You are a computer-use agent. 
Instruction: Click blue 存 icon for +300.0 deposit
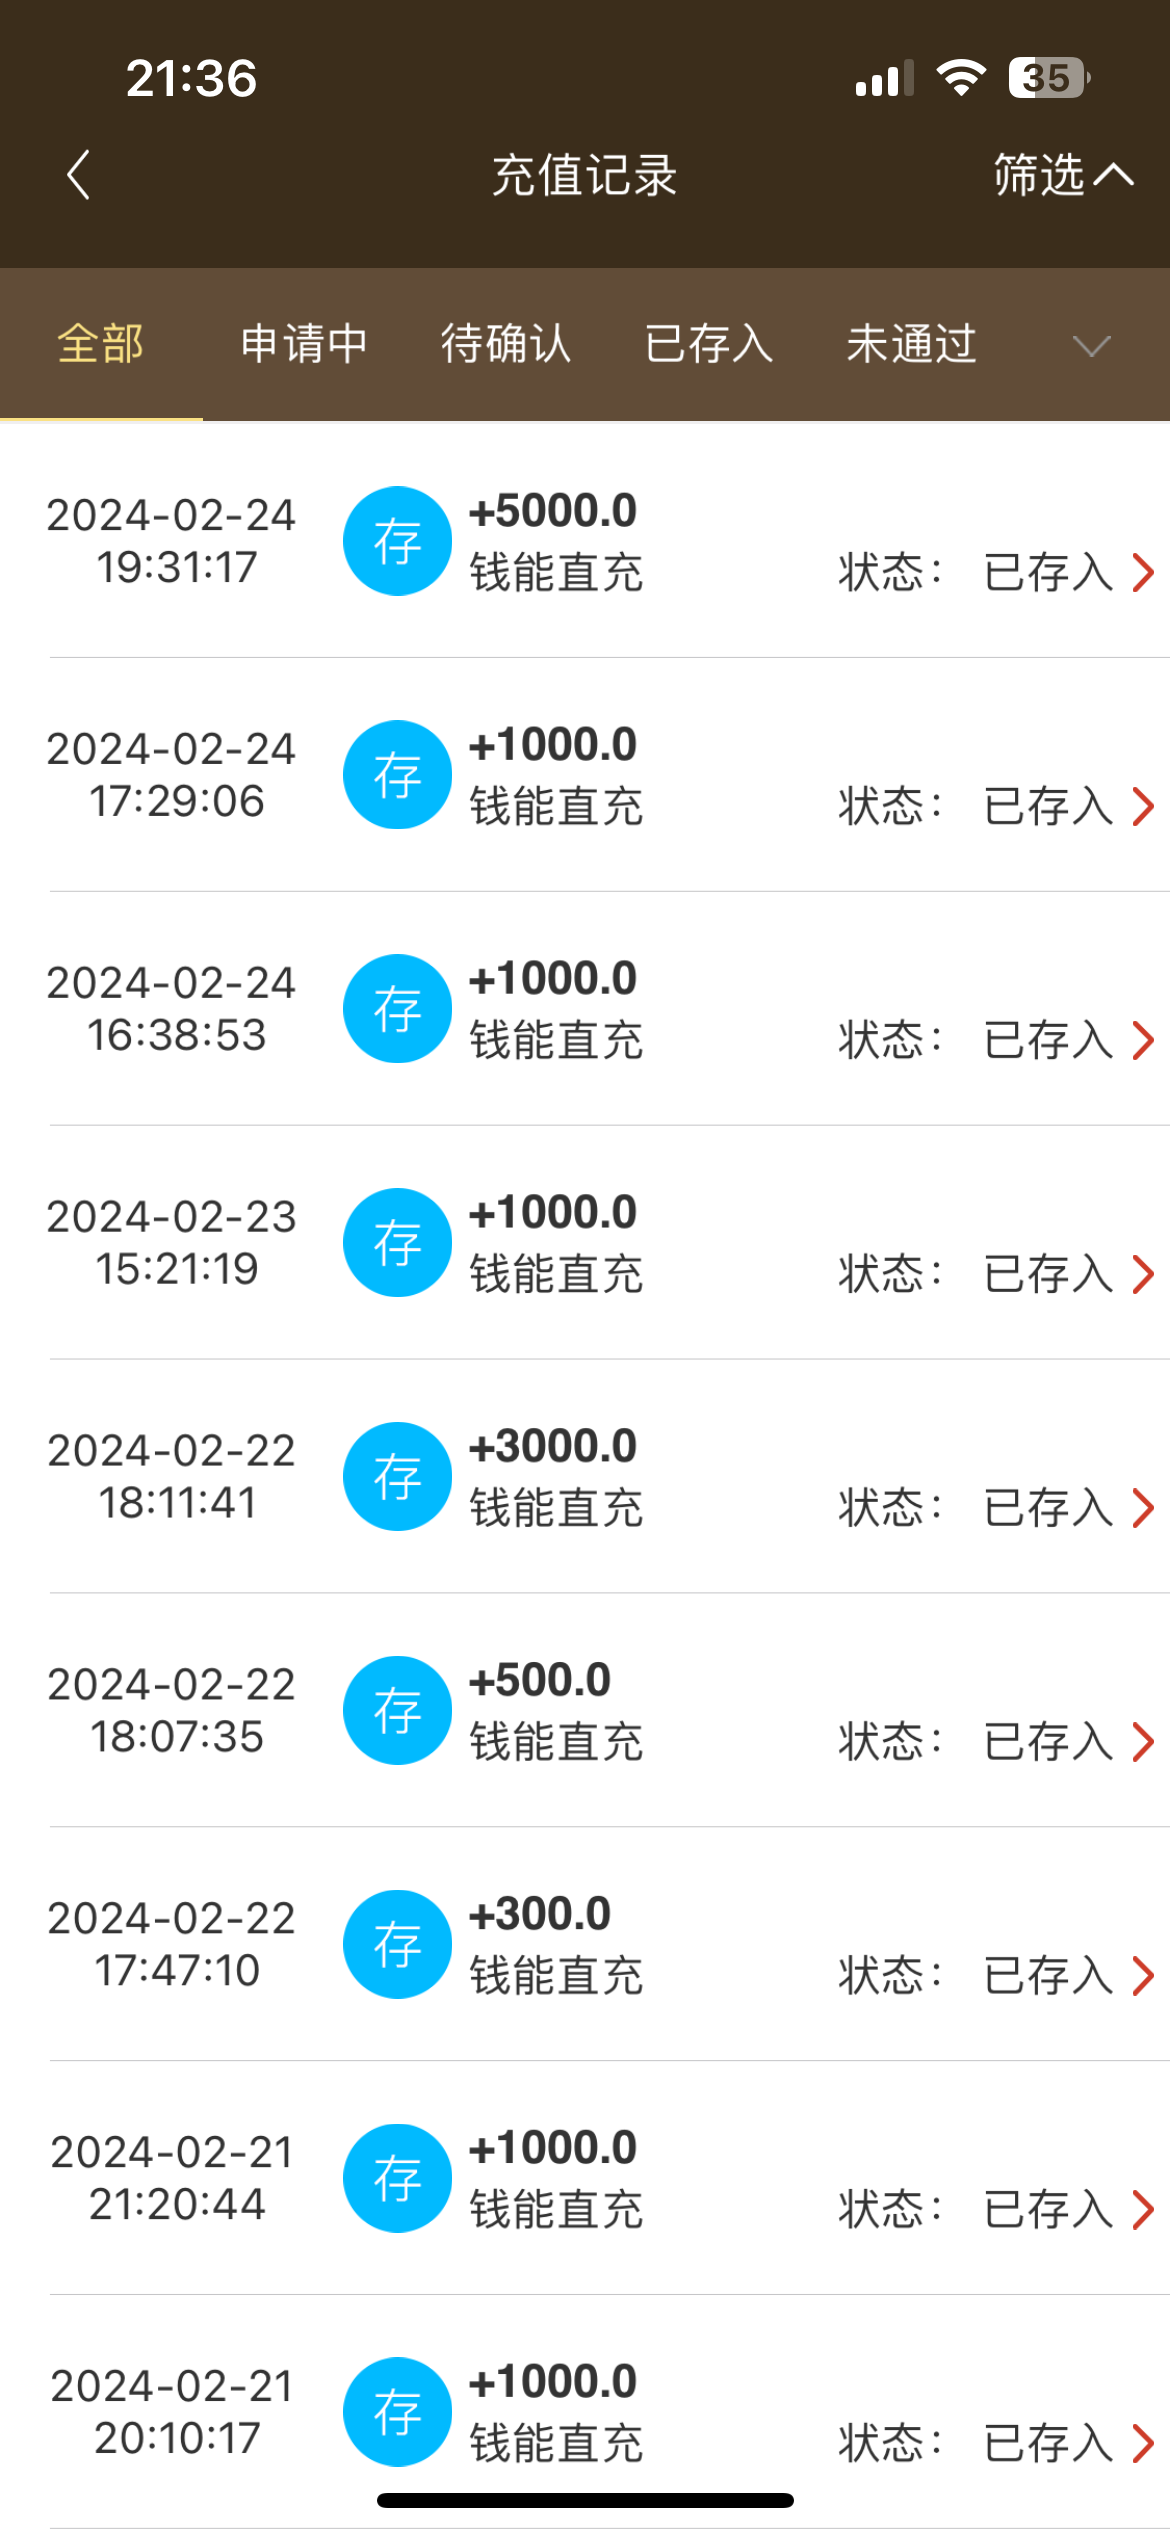pyautogui.click(x=397, y=1945)
